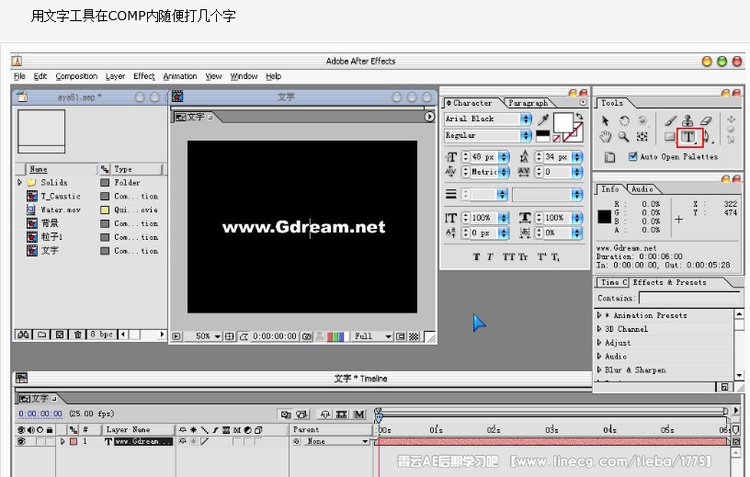Apply Superscript text style
The width and height of the screenshot is (750, 477).
[x=541, y=257]
